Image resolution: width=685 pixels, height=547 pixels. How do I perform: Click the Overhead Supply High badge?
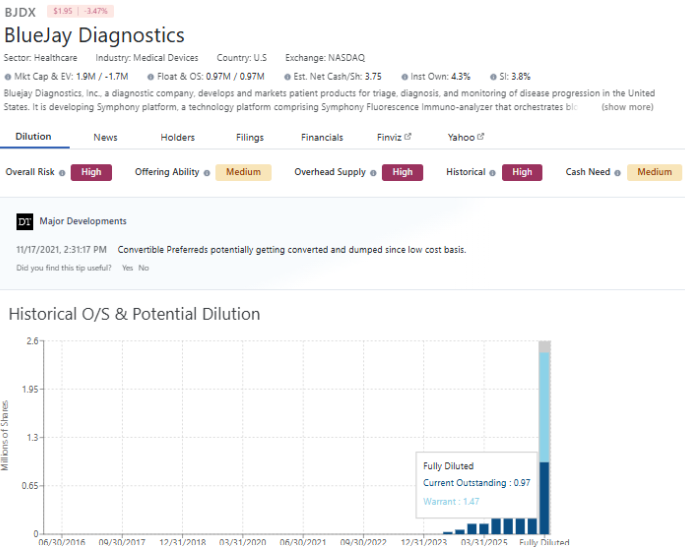[402, 172]
